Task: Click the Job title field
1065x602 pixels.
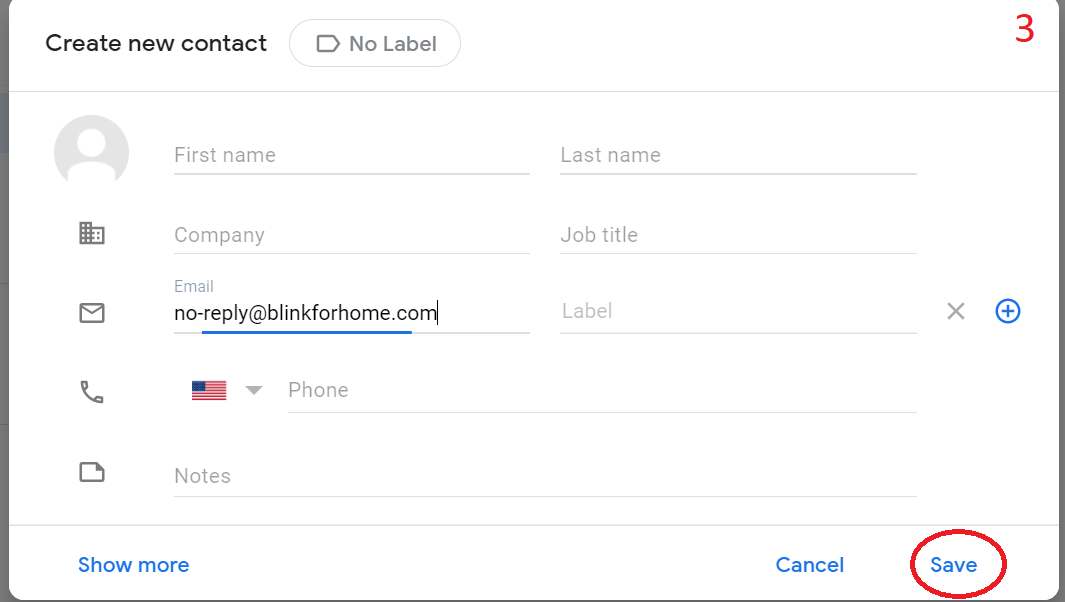Action: pos(720,235)
